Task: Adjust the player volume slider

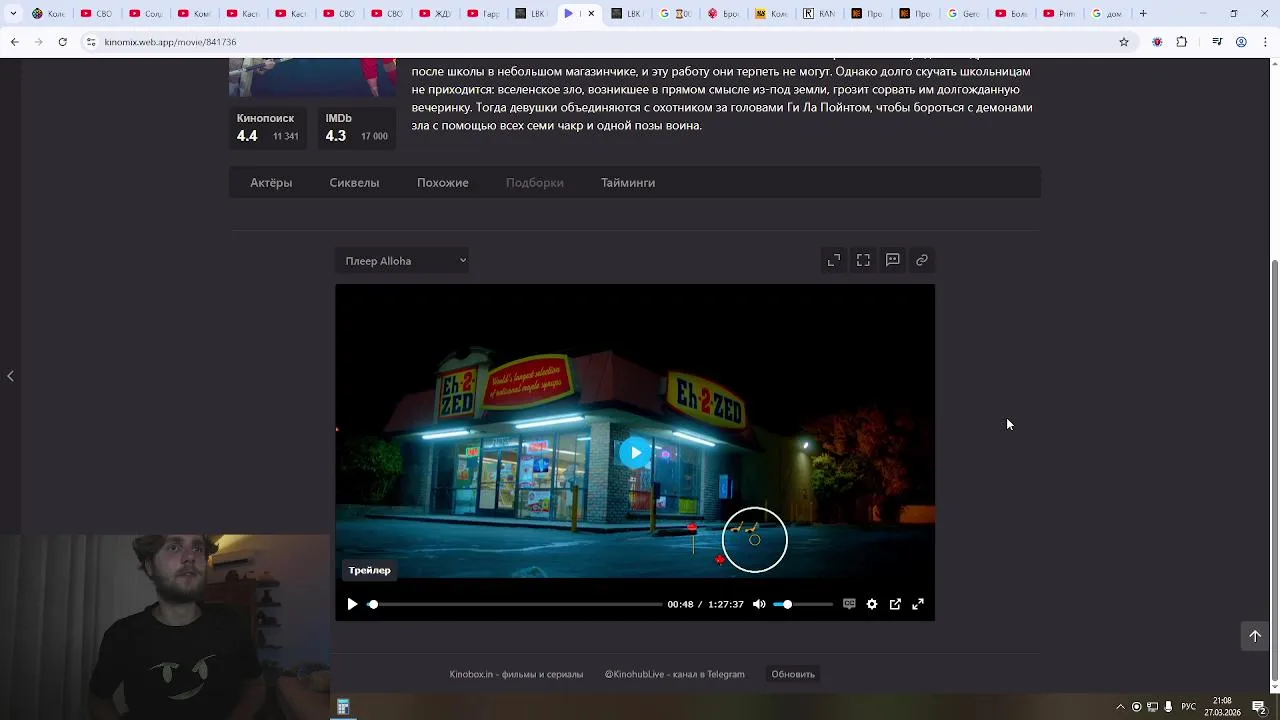Action: coord(802,604)
